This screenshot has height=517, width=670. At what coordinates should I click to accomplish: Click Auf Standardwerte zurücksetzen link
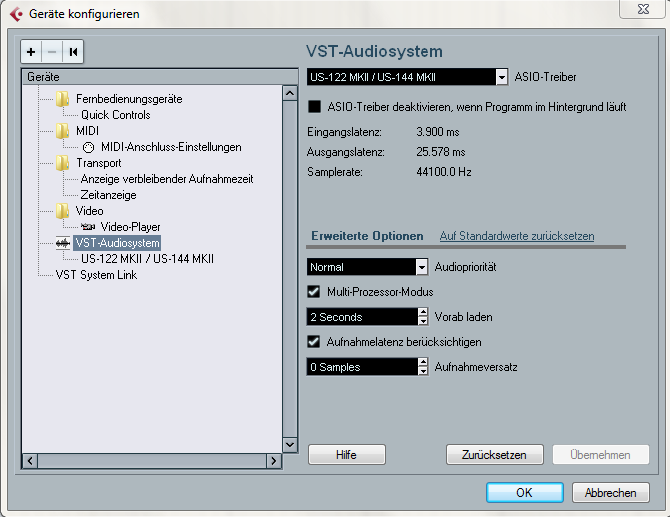517,236
